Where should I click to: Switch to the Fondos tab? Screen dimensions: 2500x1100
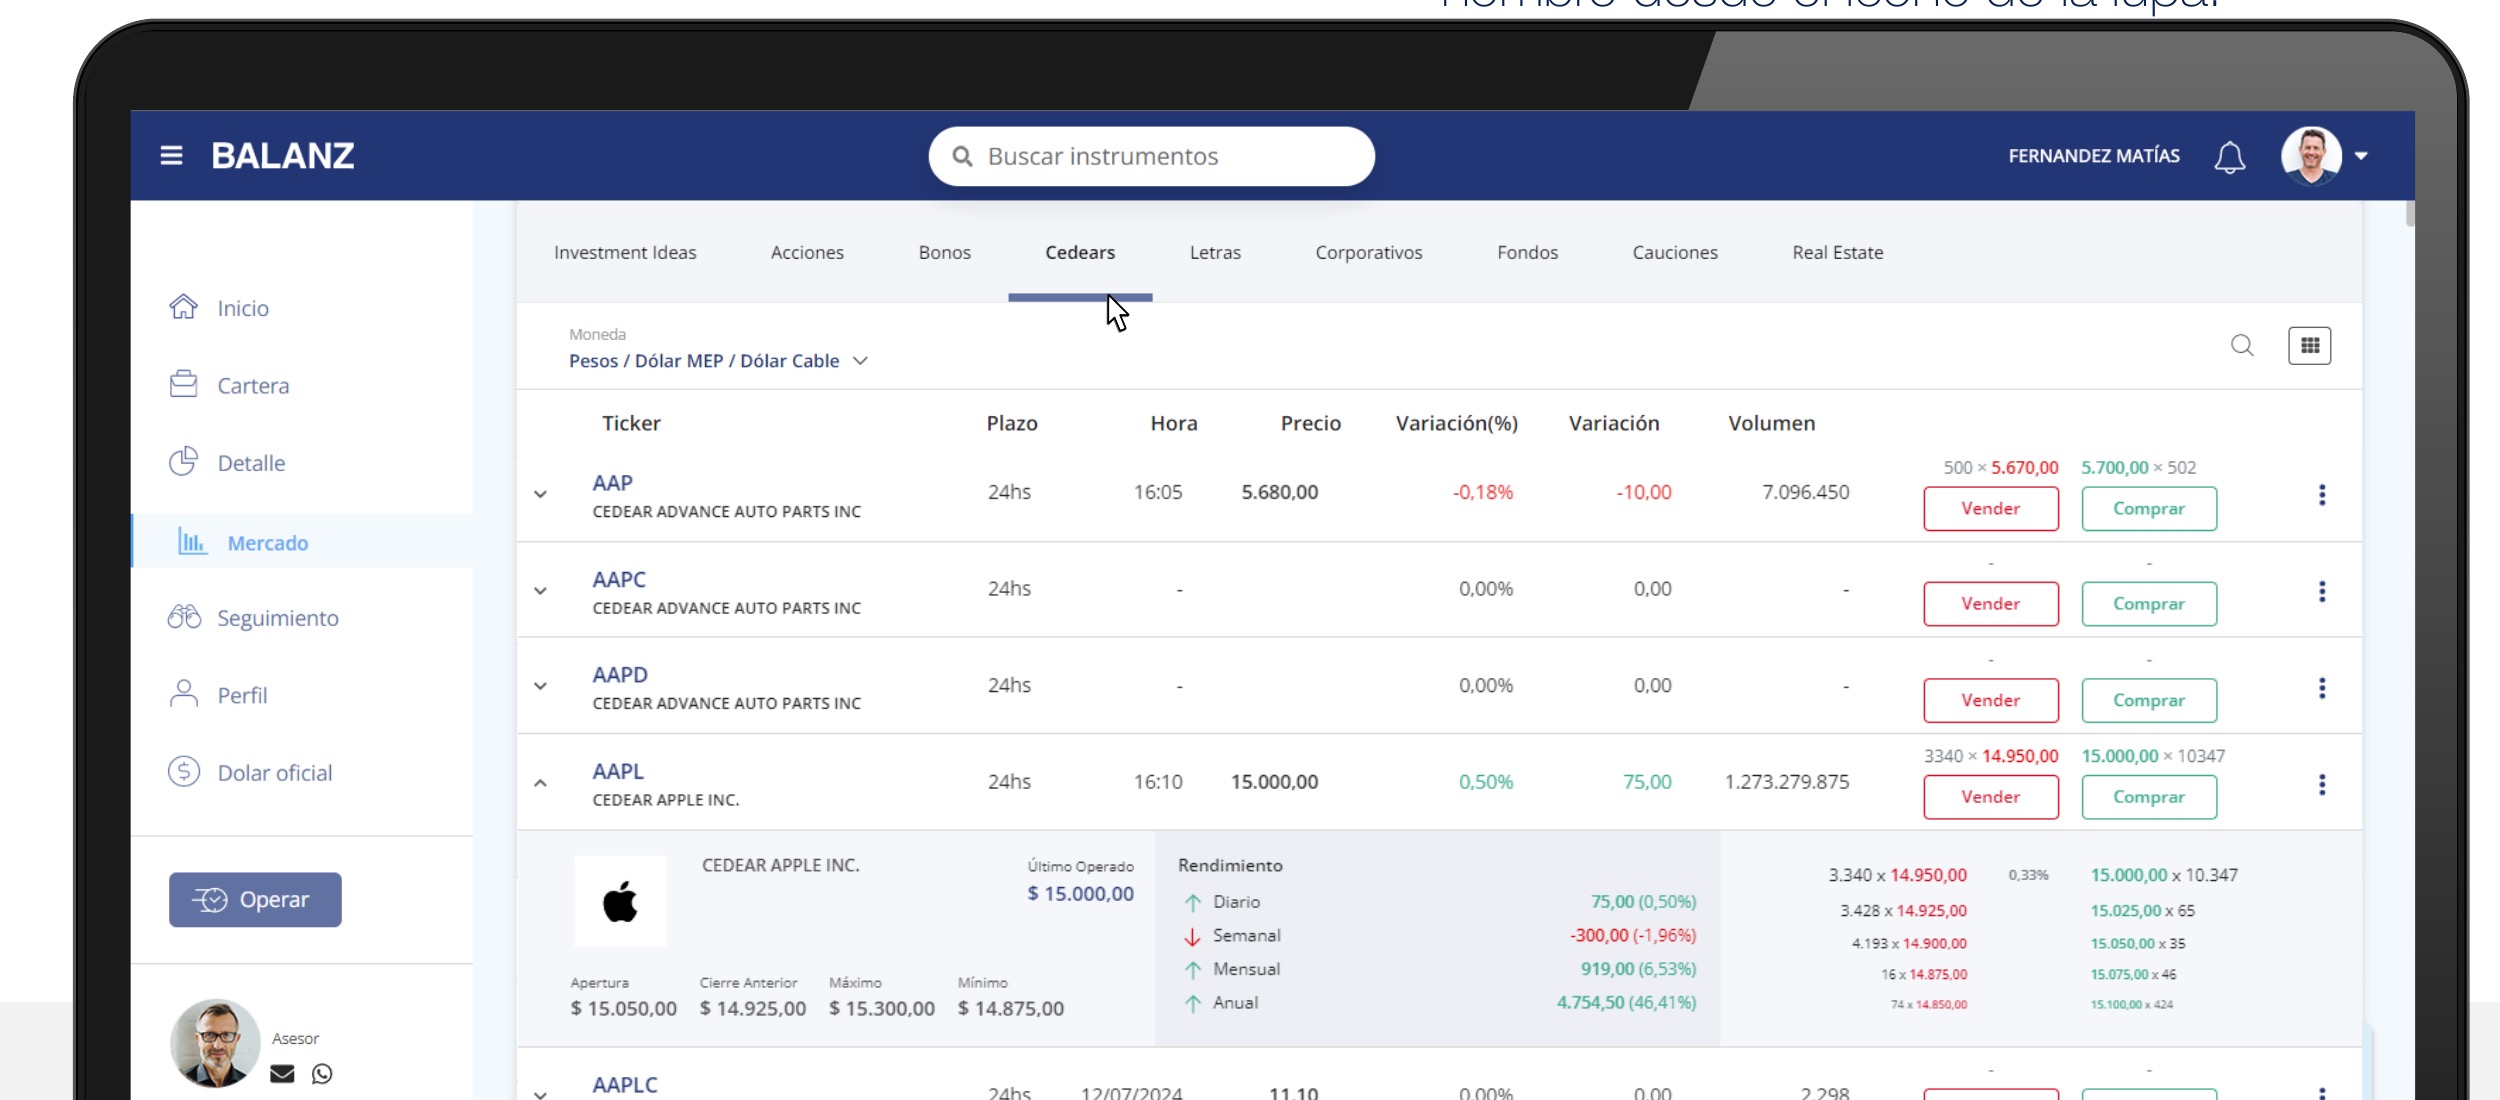pyautogui.click(x=1527, y=252)
